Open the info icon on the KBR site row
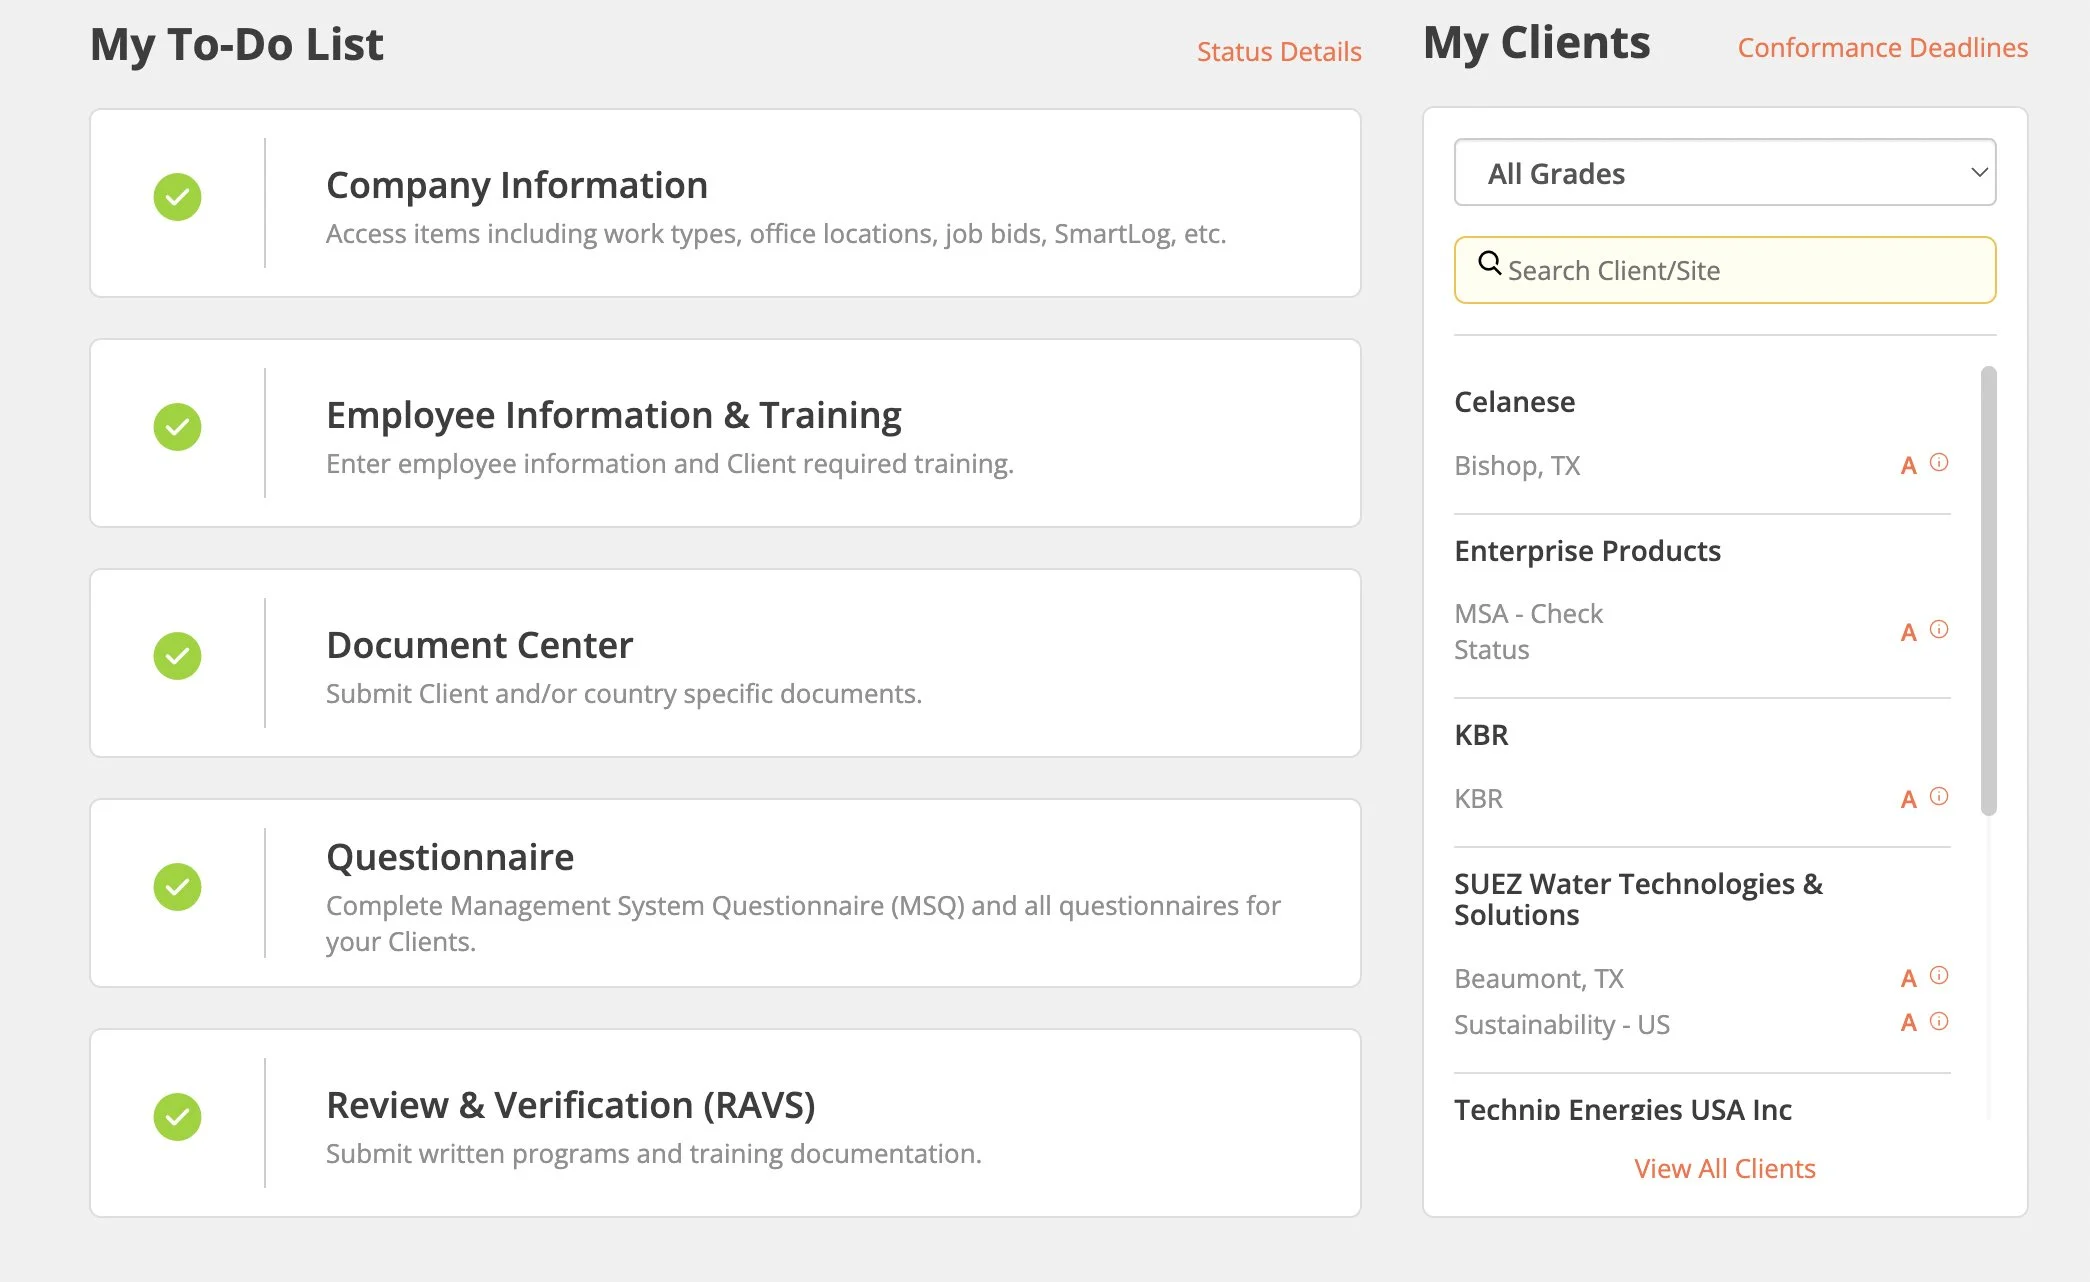Screen dimensions: 2090x1282 click(x=1938, y=797)
